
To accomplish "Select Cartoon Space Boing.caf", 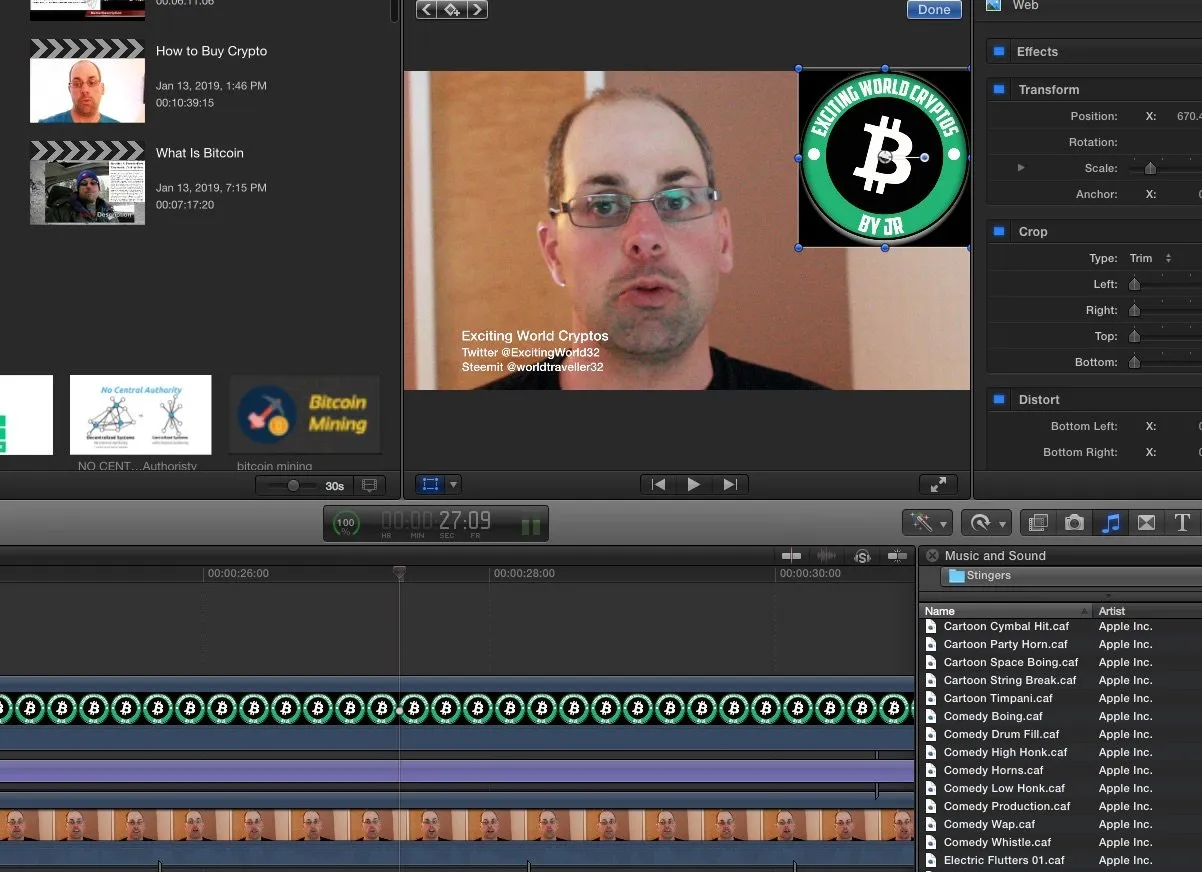I will (x=1011, y=663).
